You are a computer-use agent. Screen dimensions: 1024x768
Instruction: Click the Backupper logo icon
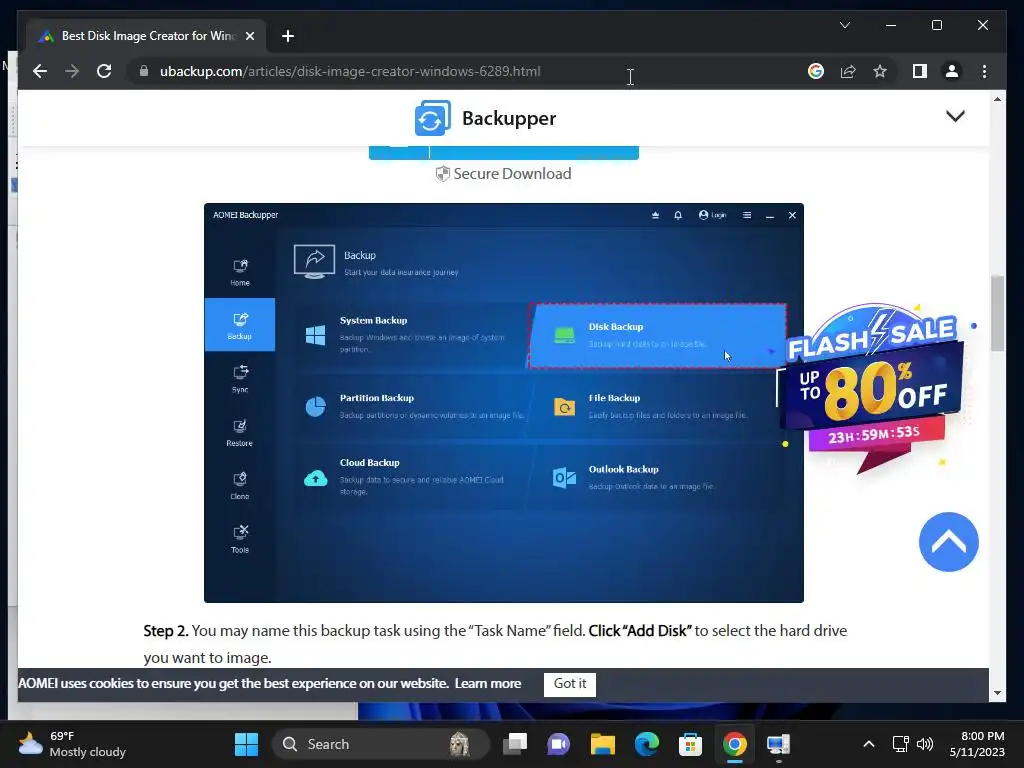[432, 118]
